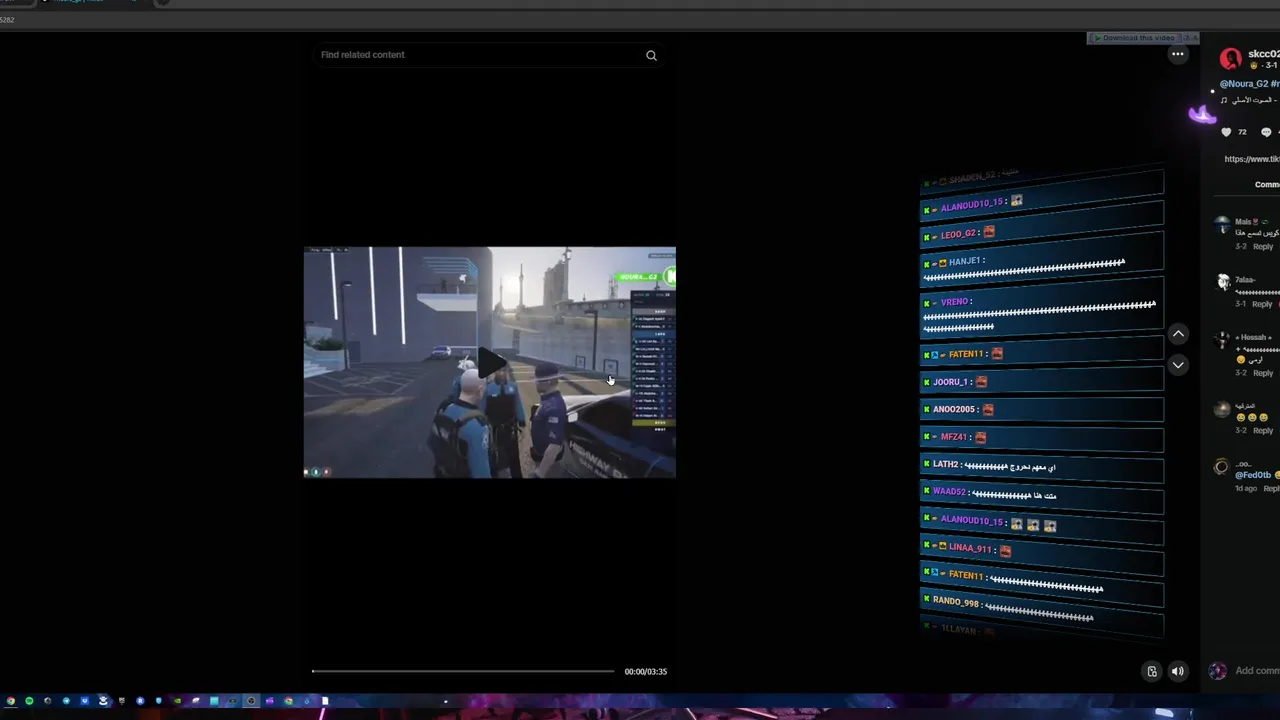Click the Download this video button
The image size is (1280, 720).
(x=1137, y=38)
